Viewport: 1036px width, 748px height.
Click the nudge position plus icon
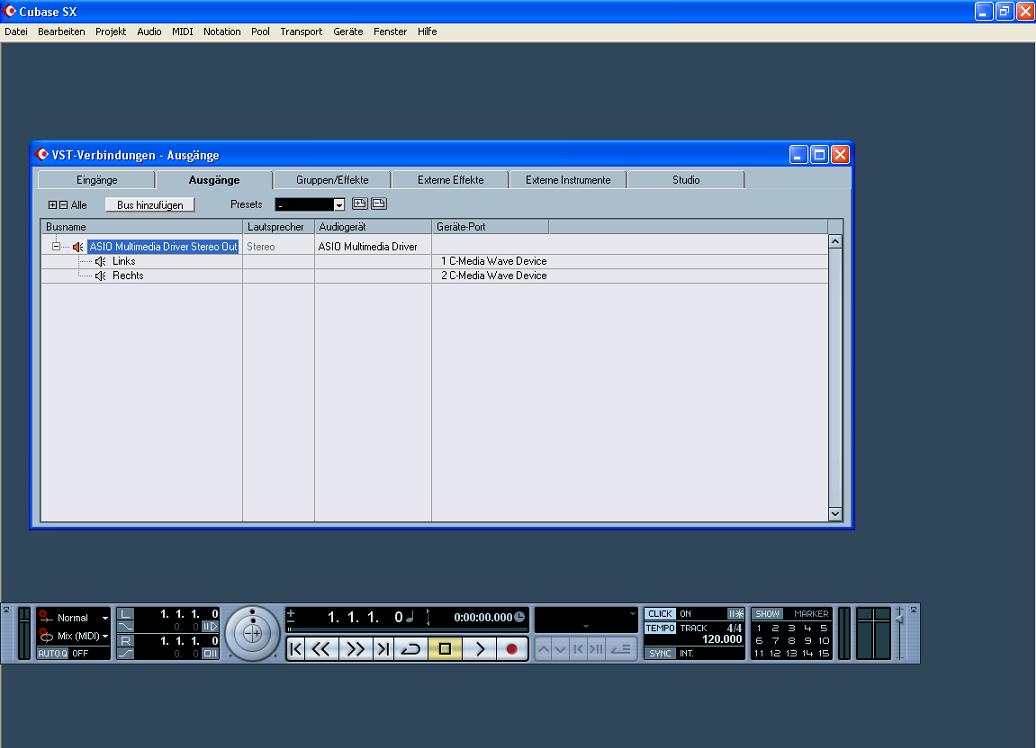pos(291,613)
